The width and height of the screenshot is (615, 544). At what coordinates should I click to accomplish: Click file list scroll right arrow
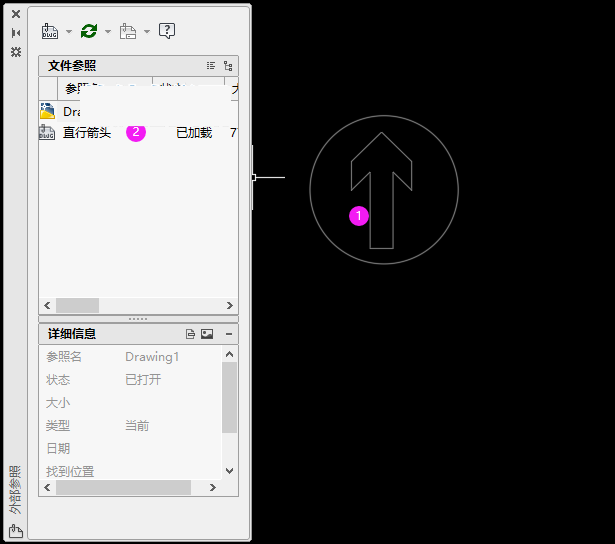point(230,306)
